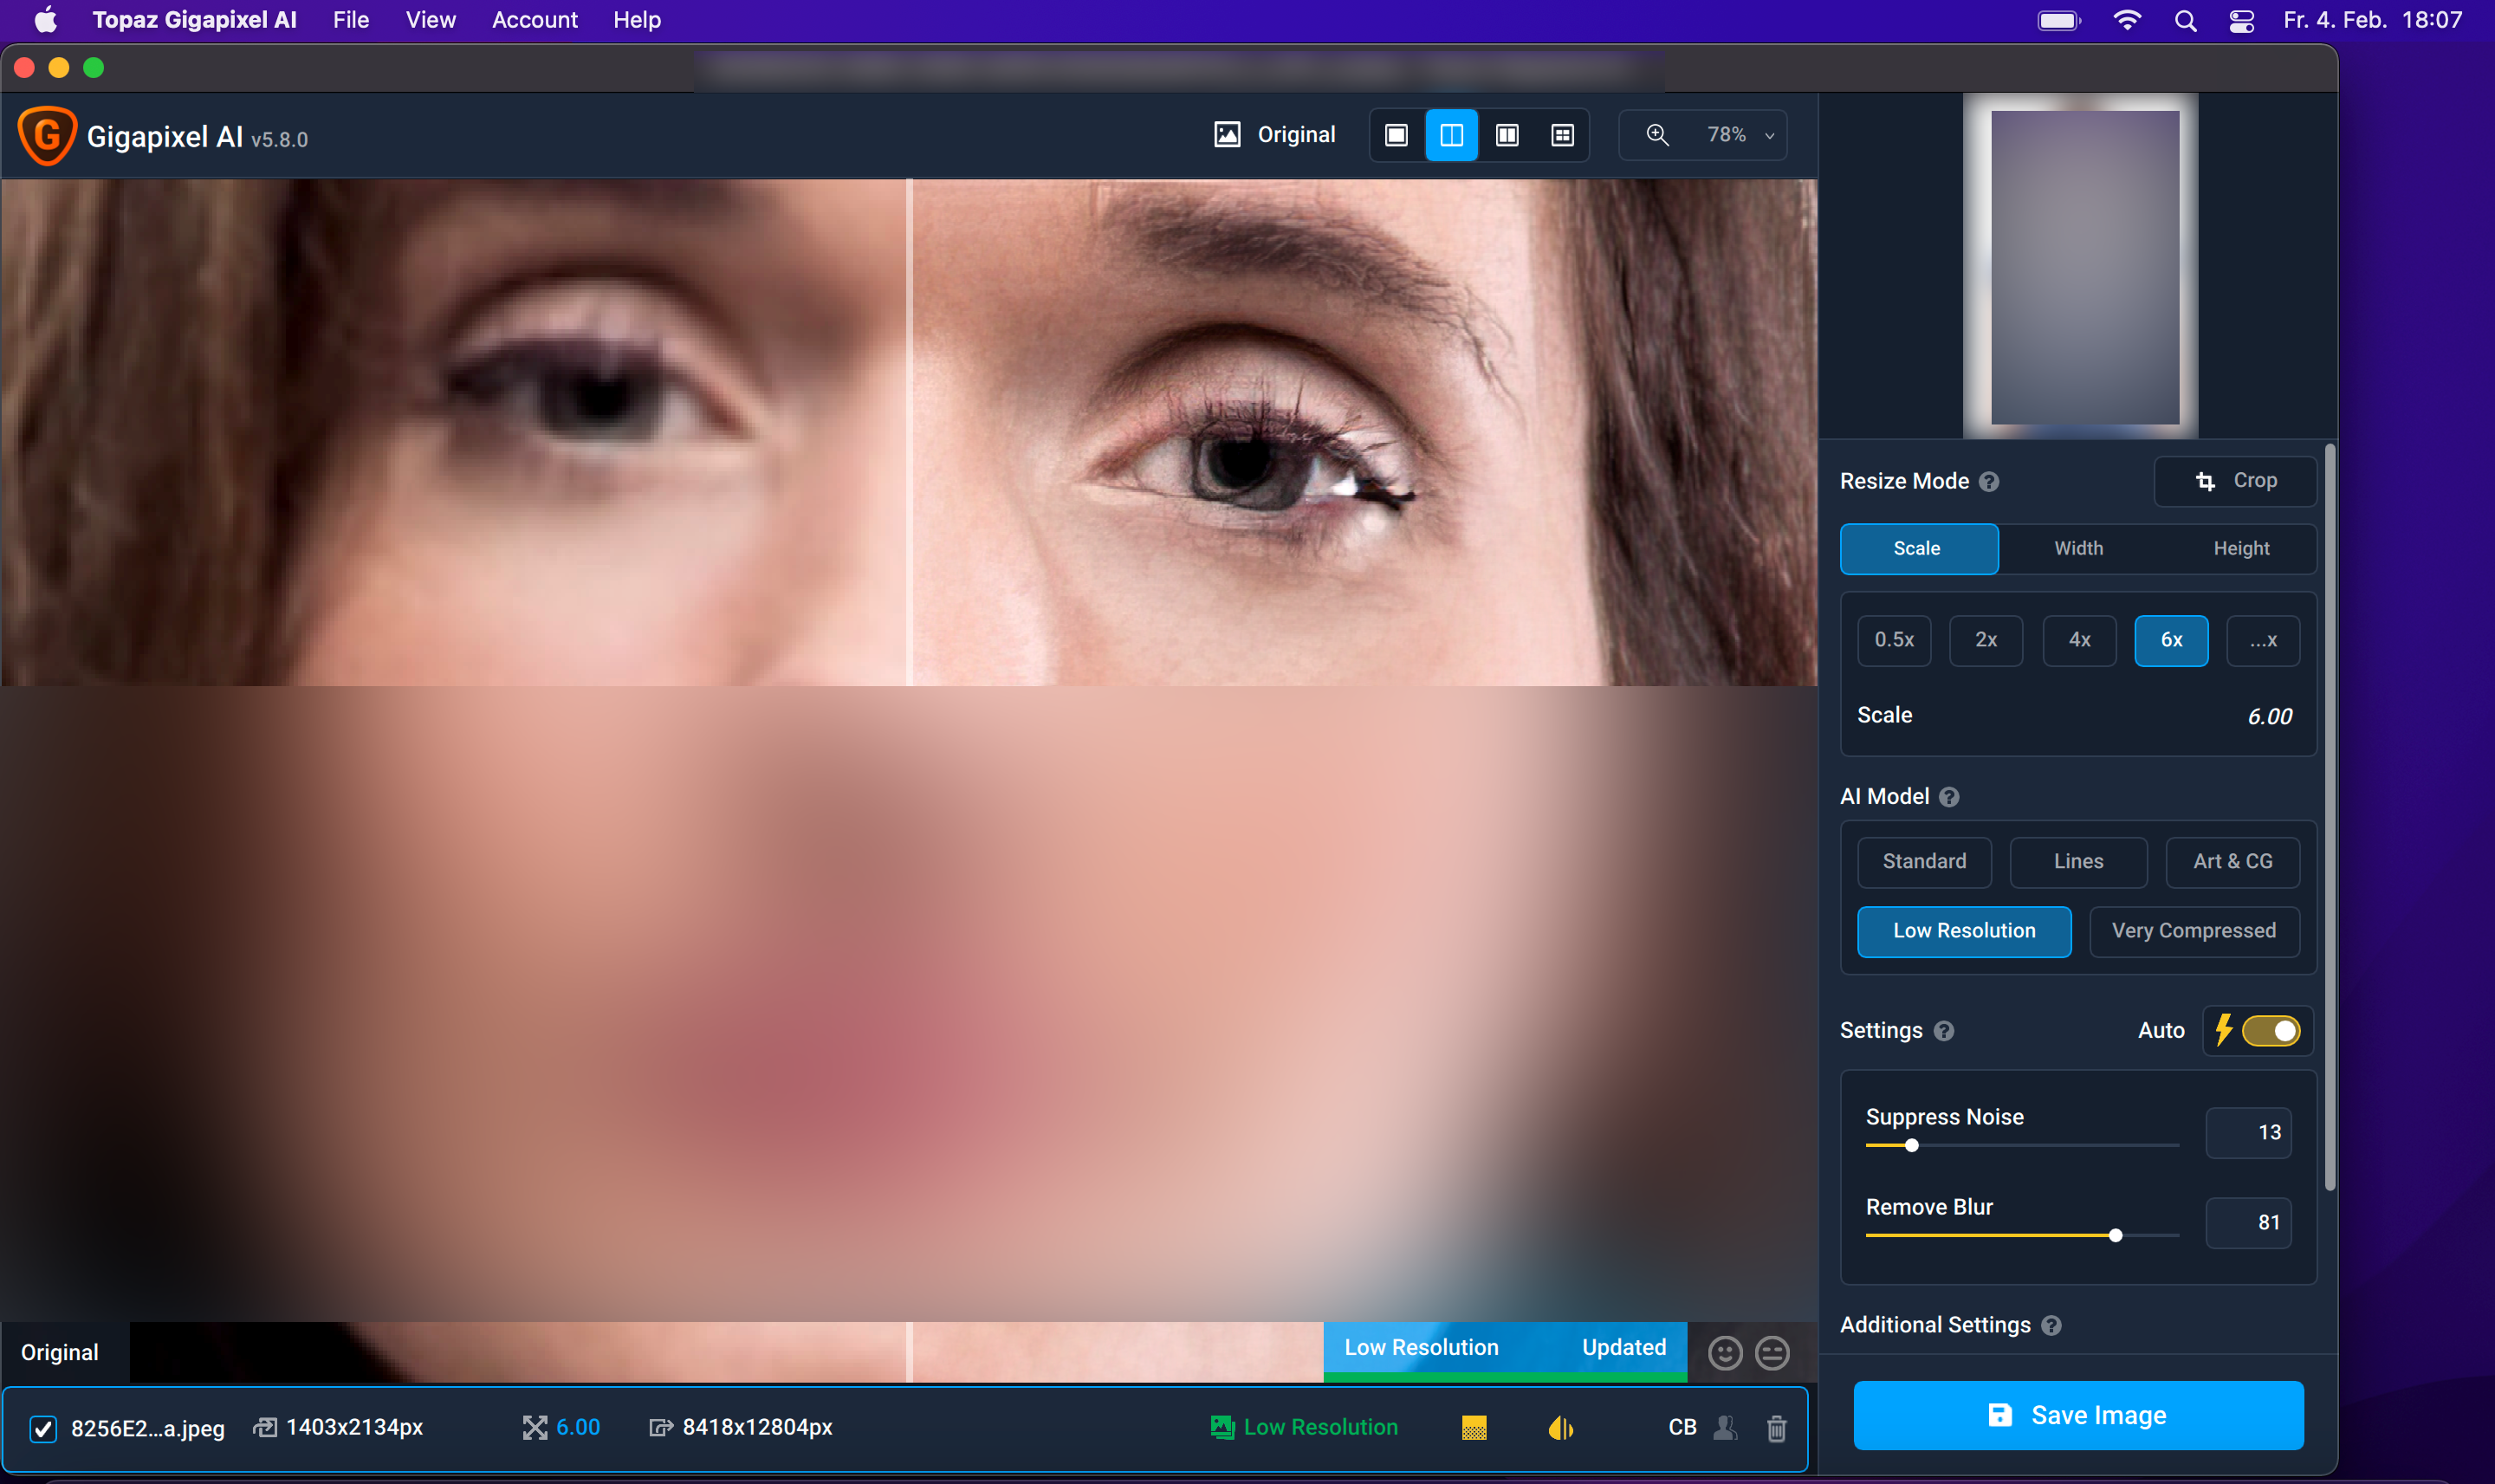Open the custom ...x scale option
Screen dimensions: 2495x1484
pyautogui.click(x=2263, y=640)
